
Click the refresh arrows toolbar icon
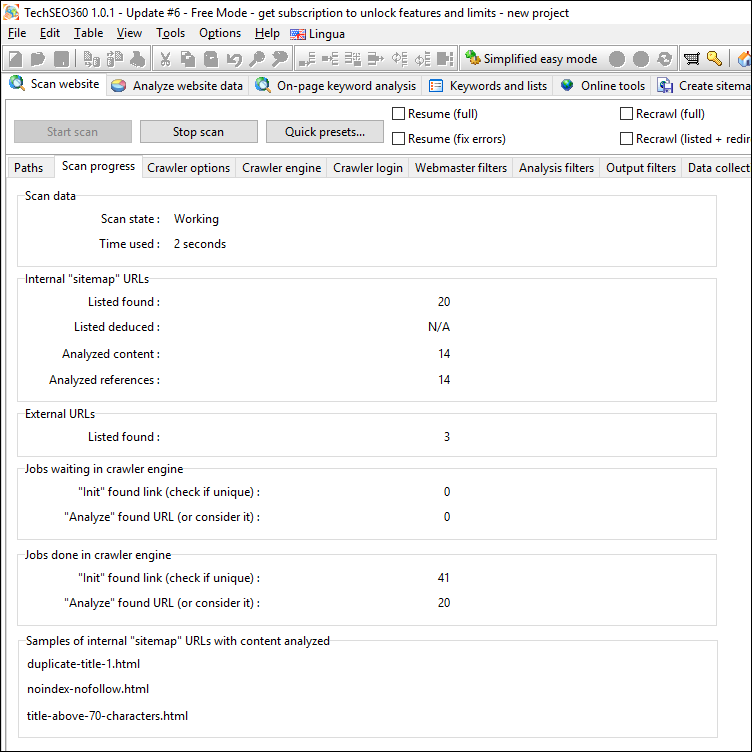[665, 59]
